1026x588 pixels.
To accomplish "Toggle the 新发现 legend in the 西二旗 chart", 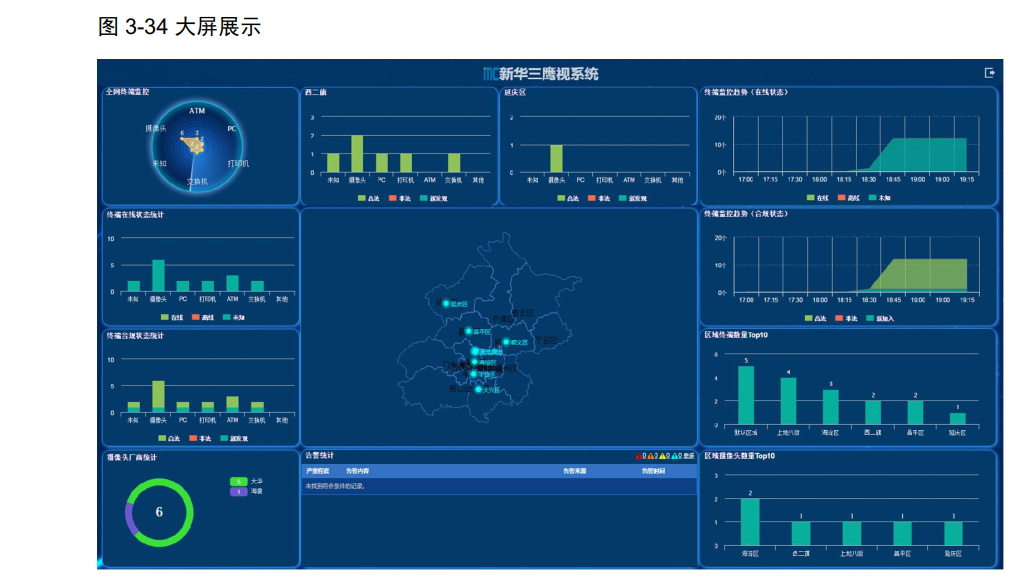I will [434, 198].
